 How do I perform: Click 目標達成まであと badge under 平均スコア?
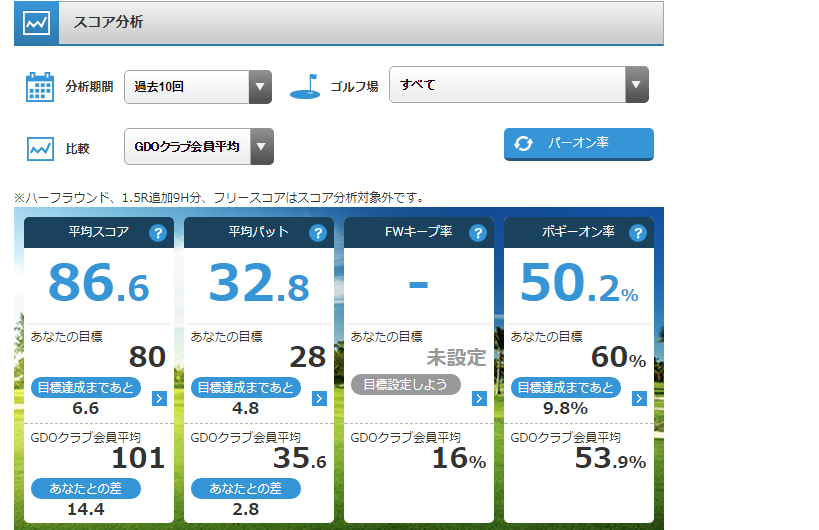coord(86,388)
